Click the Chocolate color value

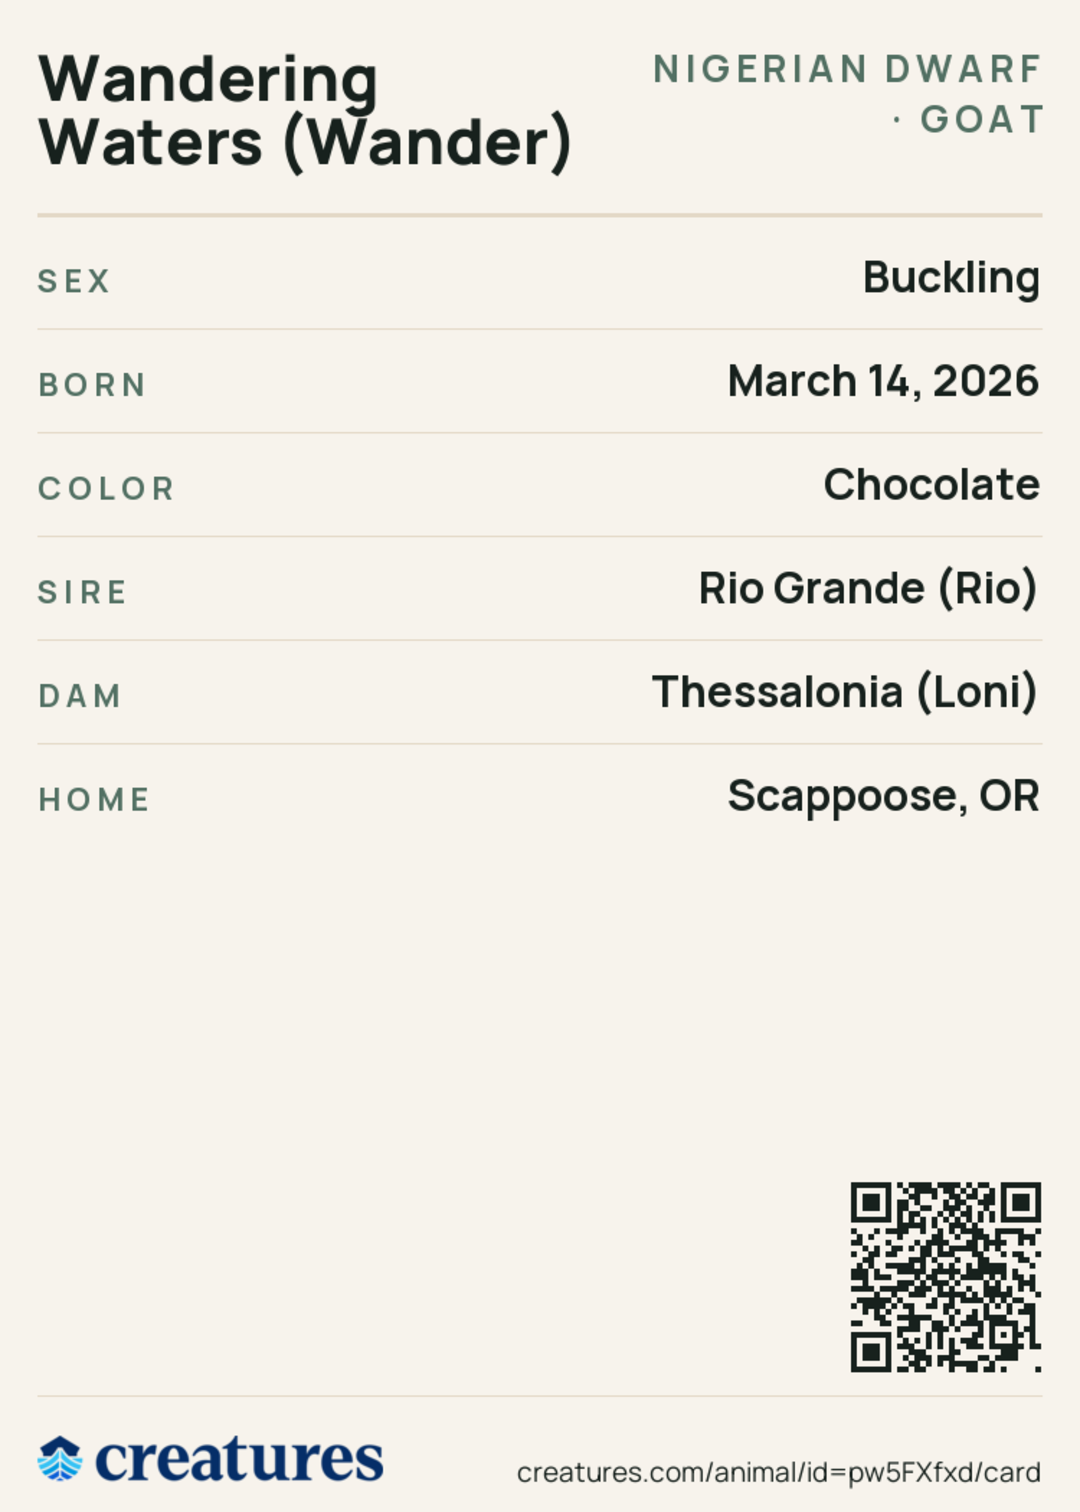coord(932,485)
